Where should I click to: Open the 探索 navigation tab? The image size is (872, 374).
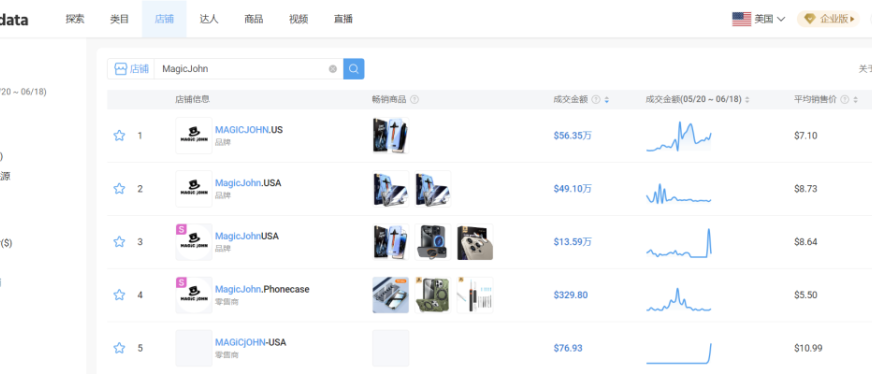click(x=75, y=19)
